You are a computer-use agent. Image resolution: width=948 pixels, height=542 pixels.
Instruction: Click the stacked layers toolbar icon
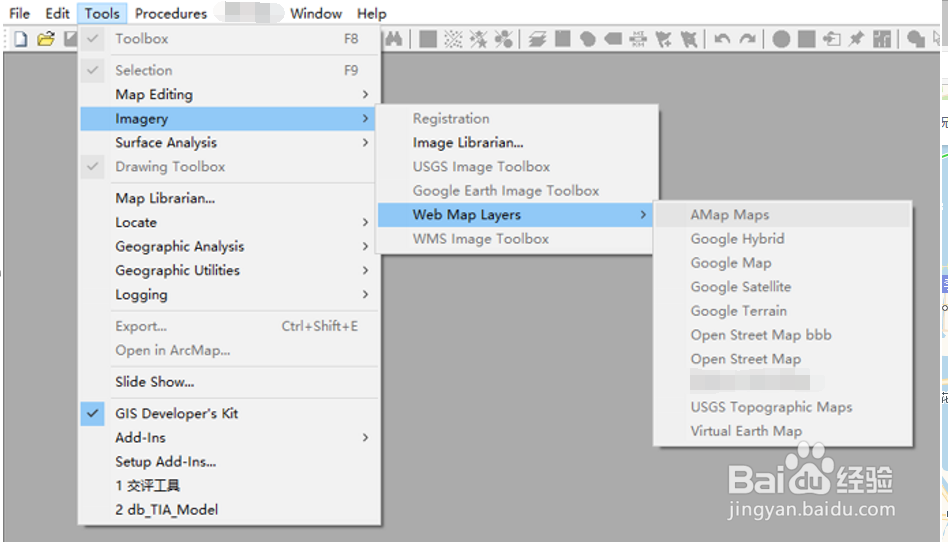(x=537, y=39)
